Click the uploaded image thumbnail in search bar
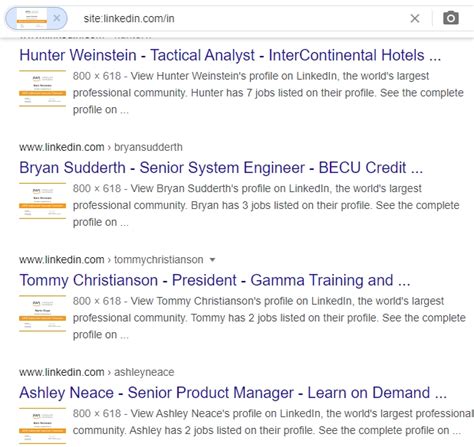Screen dimensions: 474x447 [32, 18]
